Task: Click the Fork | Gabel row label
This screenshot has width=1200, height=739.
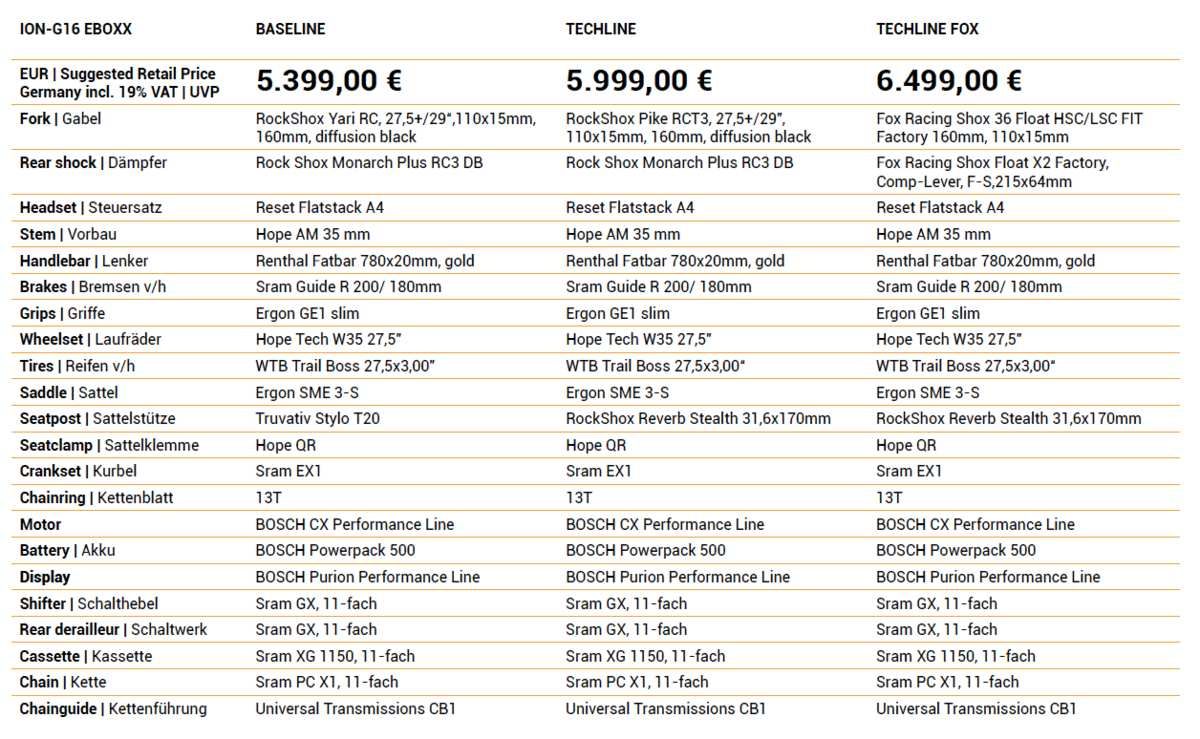Action: point(60,119)
